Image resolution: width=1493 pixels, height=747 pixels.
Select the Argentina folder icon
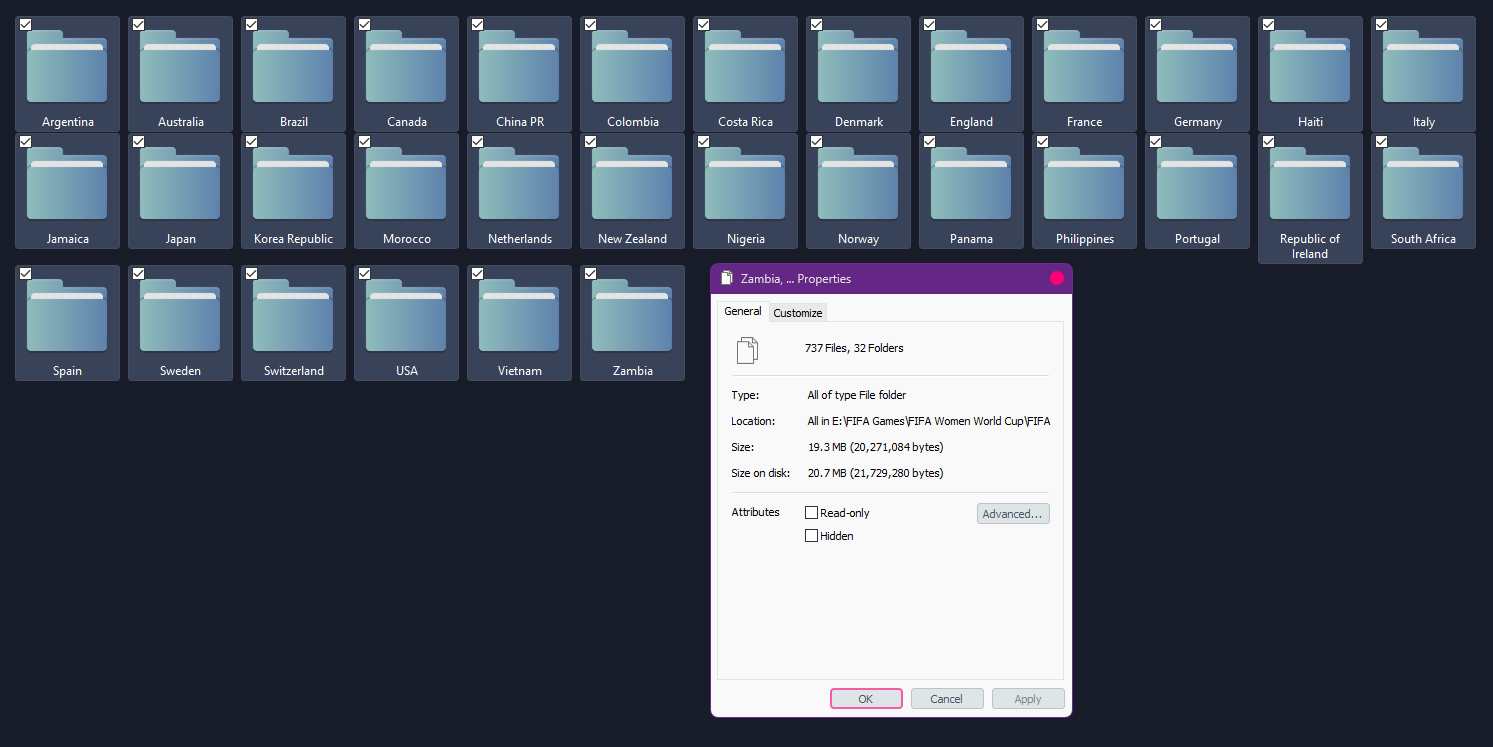67,67
